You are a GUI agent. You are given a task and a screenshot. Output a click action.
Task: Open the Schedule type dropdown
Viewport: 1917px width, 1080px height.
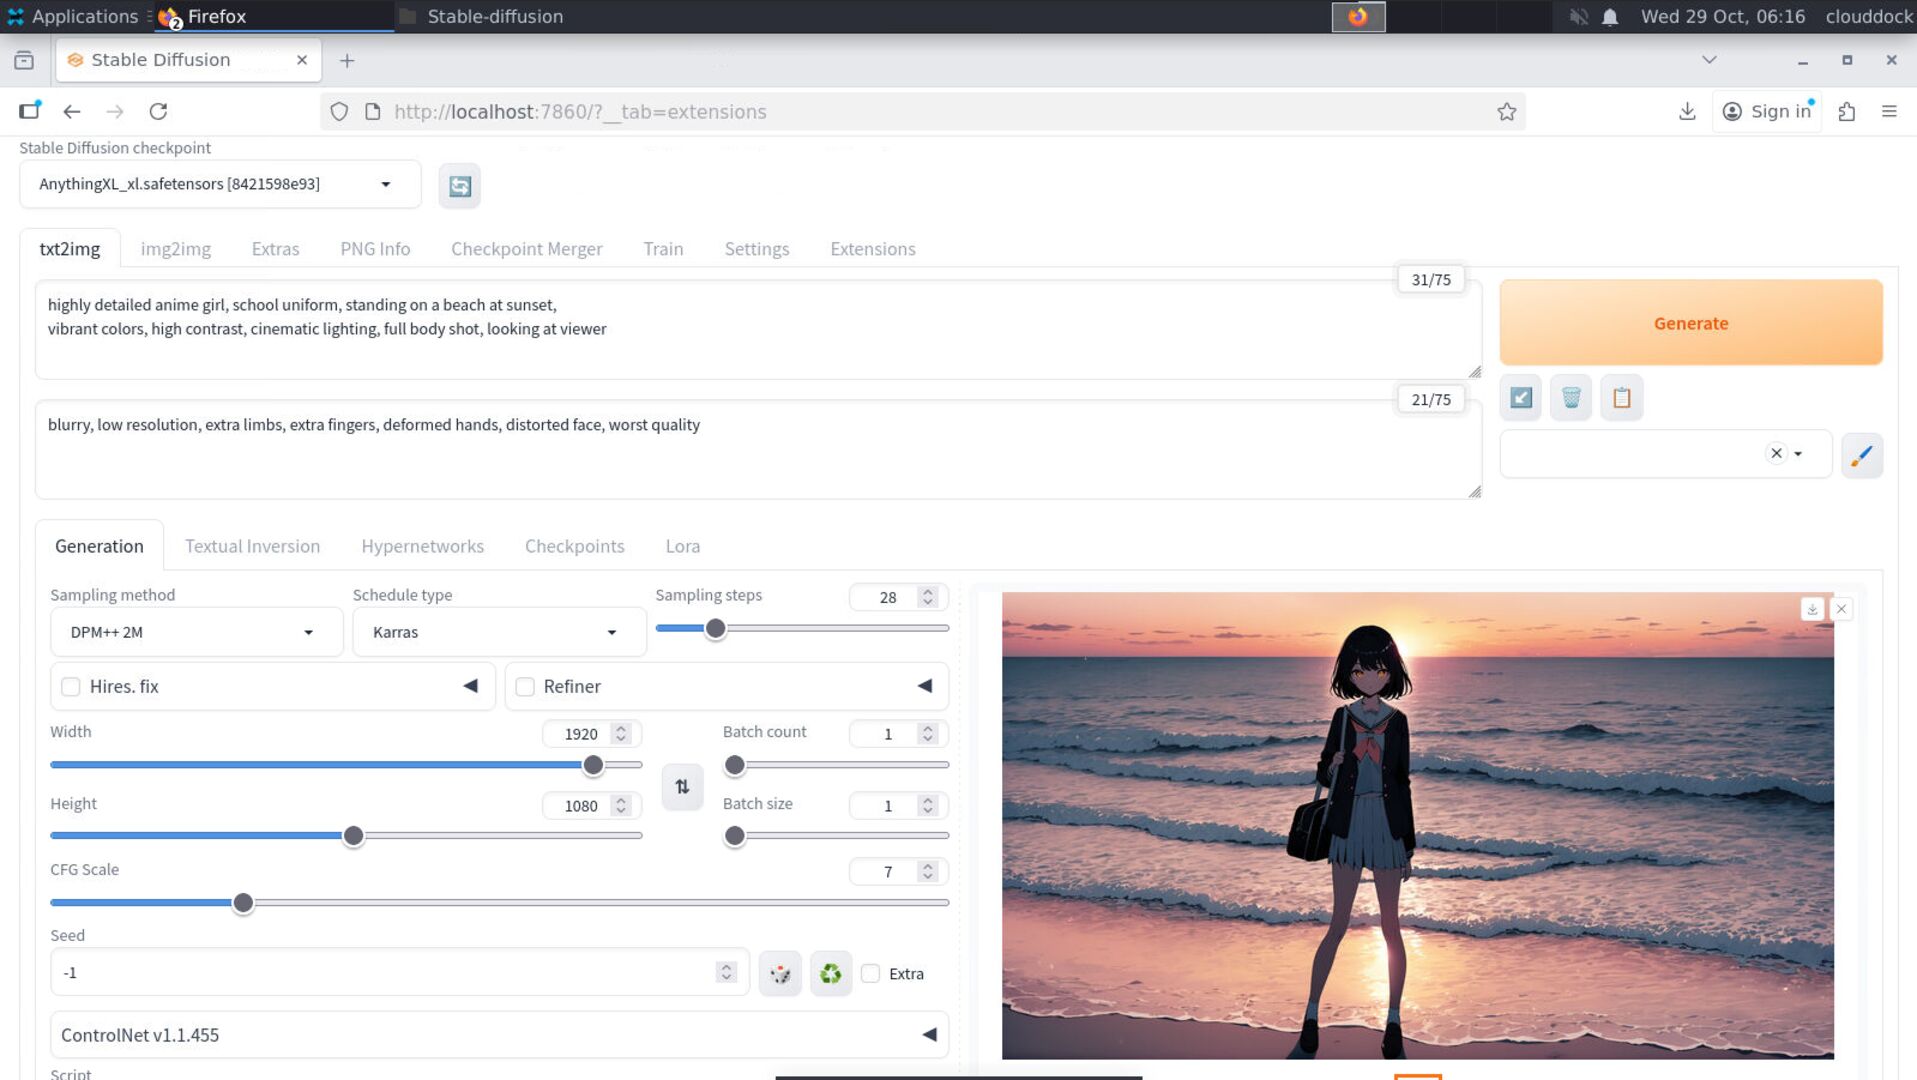click(498, 632)
